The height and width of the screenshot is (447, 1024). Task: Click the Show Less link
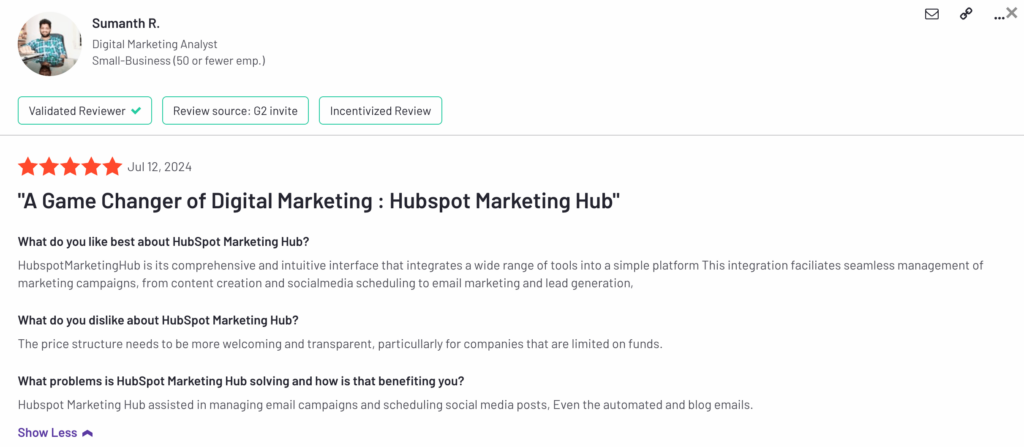(x=47, y=433)
